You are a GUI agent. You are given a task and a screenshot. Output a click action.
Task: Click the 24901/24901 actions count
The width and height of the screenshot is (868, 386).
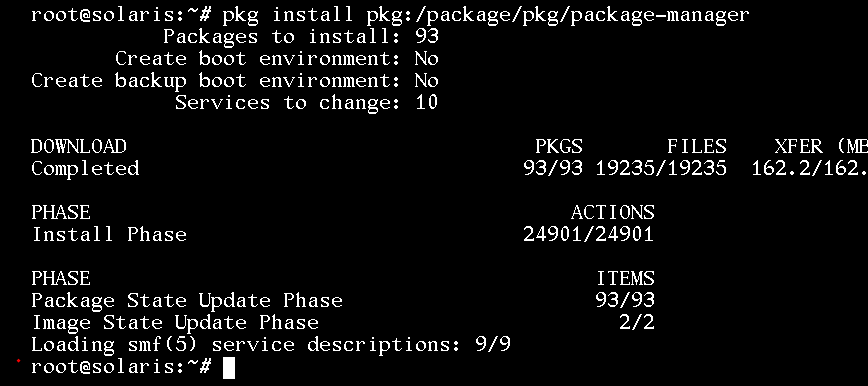coord(588,234)
